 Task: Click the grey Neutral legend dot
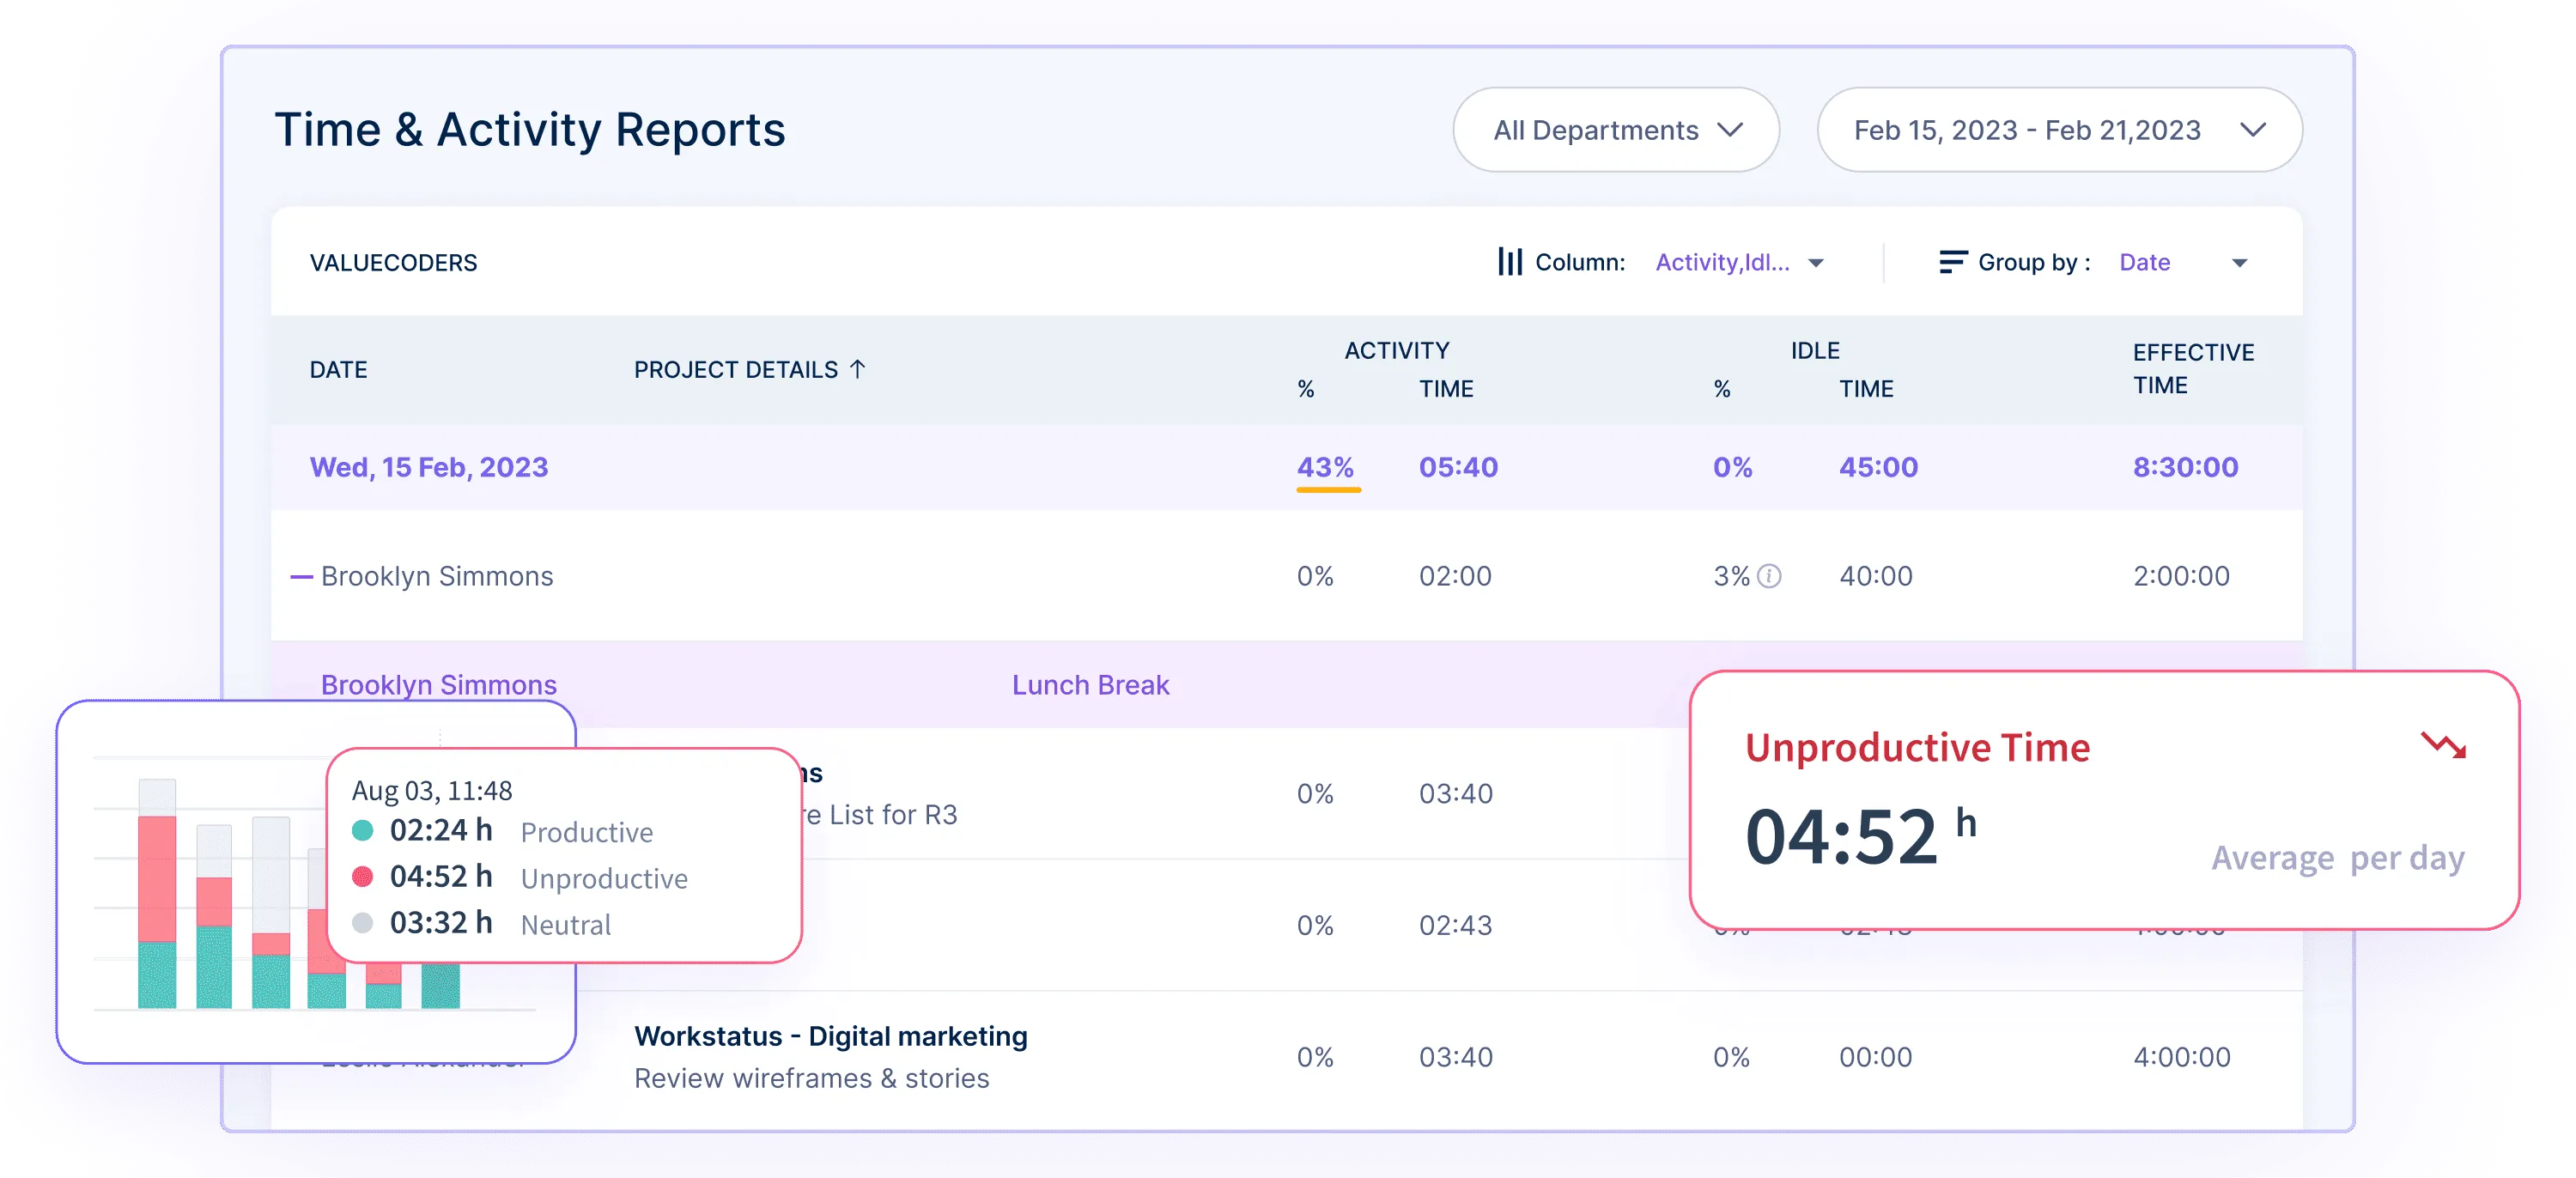click(363, 923)
